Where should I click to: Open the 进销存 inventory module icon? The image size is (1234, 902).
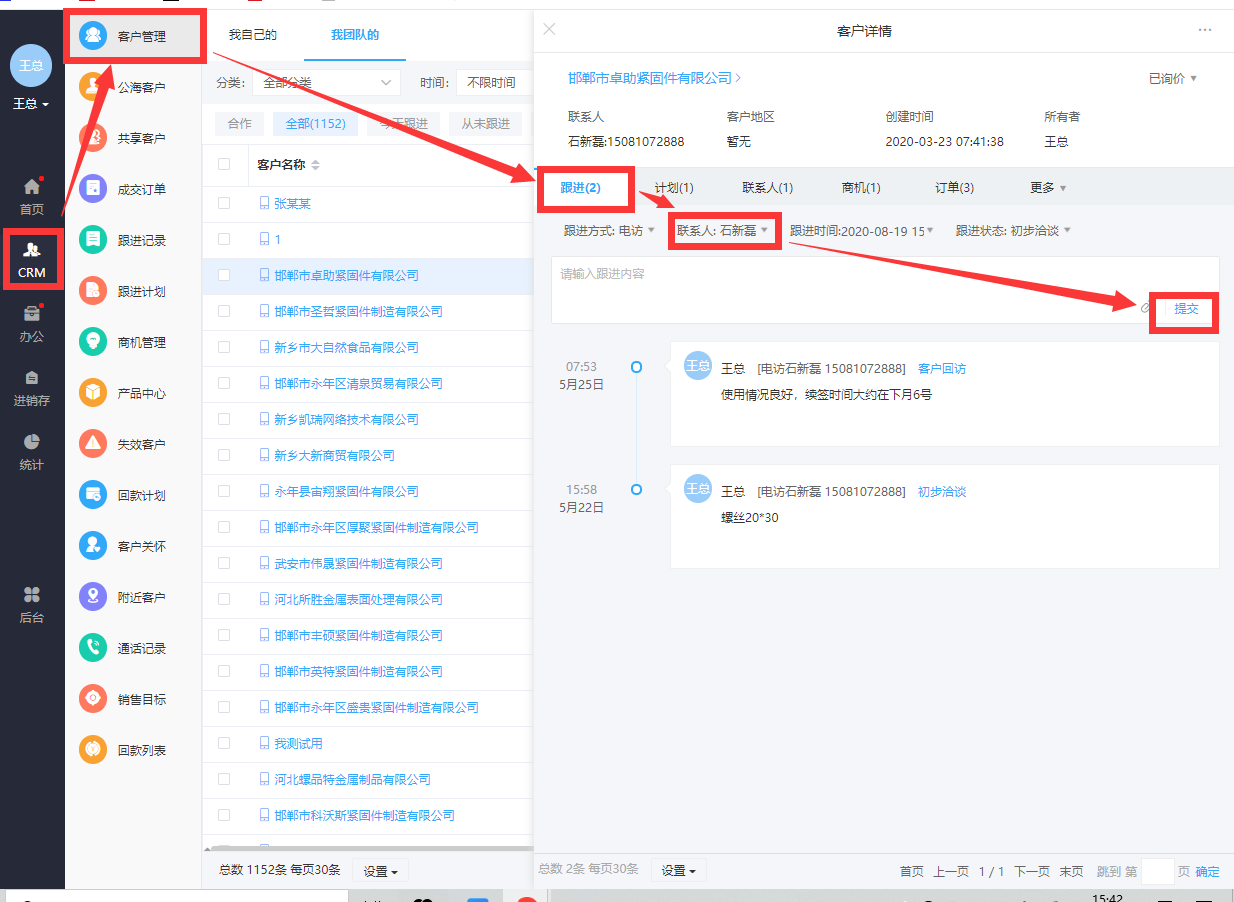(32, 378)
